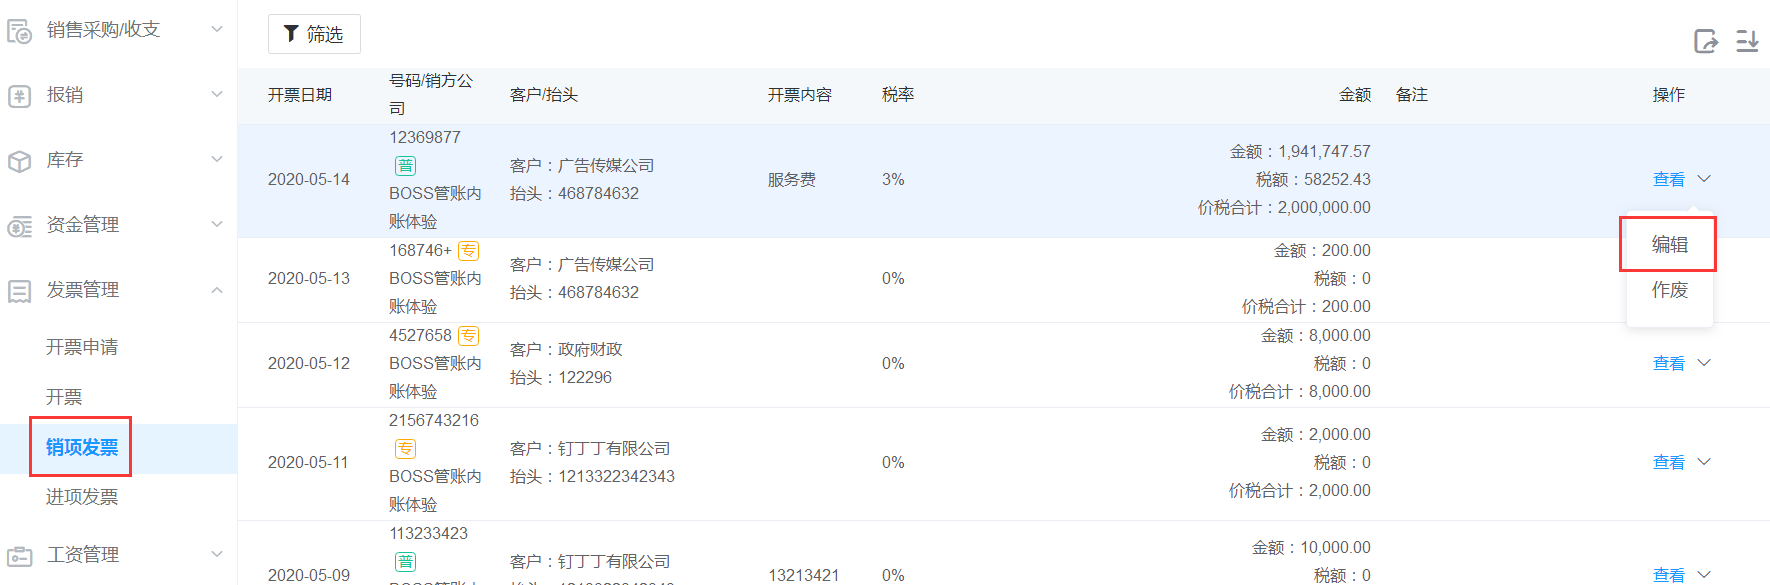Click the 库存 box icon in sidebar
Image resolution: width=1770 pixels, height=585 pixels.
[x=20, y=161]
